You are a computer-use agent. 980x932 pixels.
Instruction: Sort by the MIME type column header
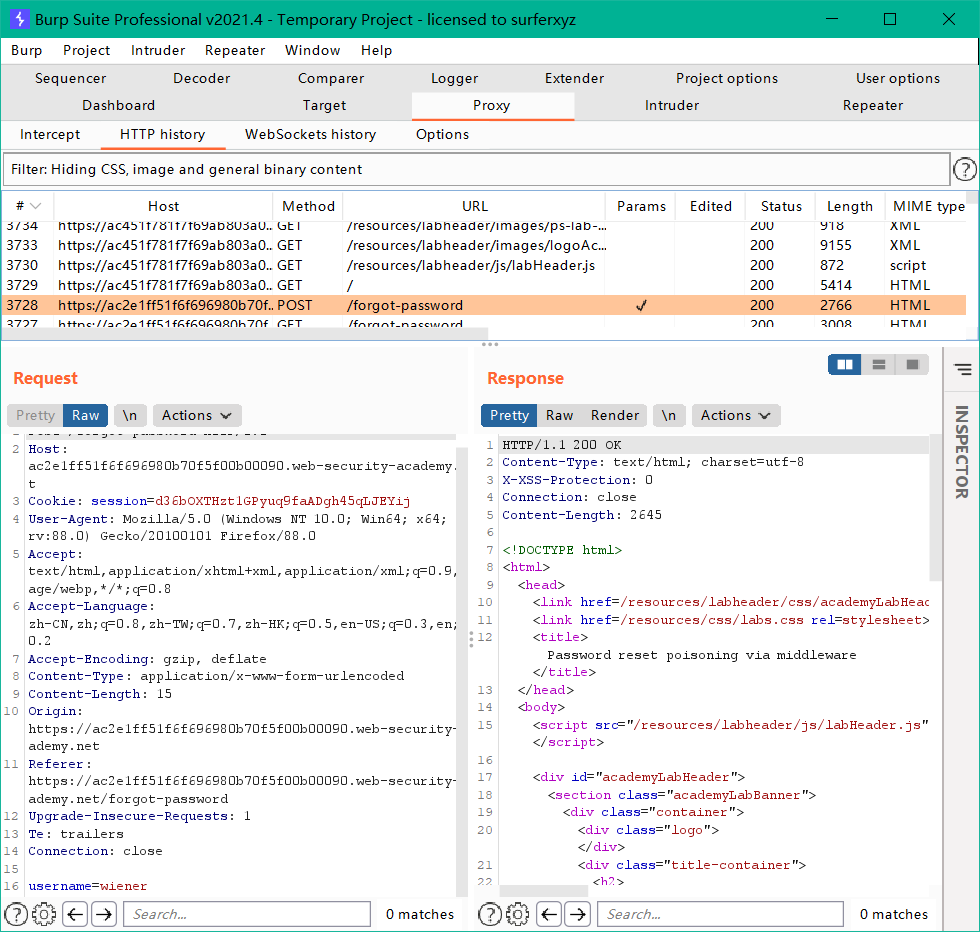click(929, 206)
